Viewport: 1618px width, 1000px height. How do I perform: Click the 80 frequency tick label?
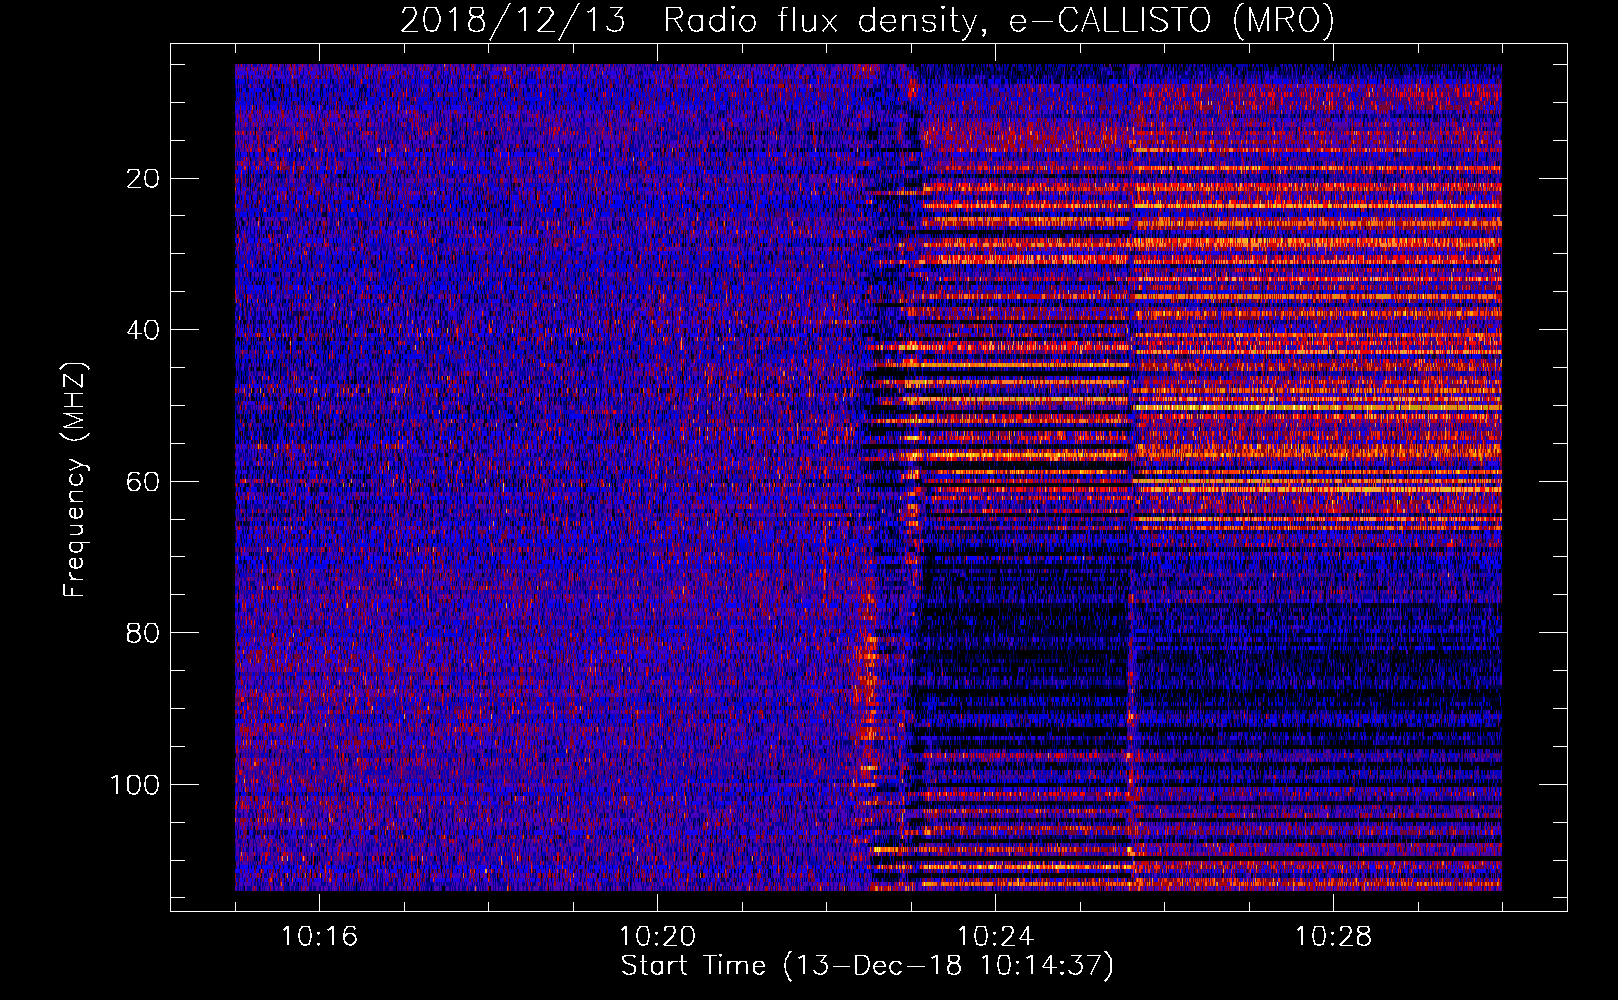click(144, 633)
